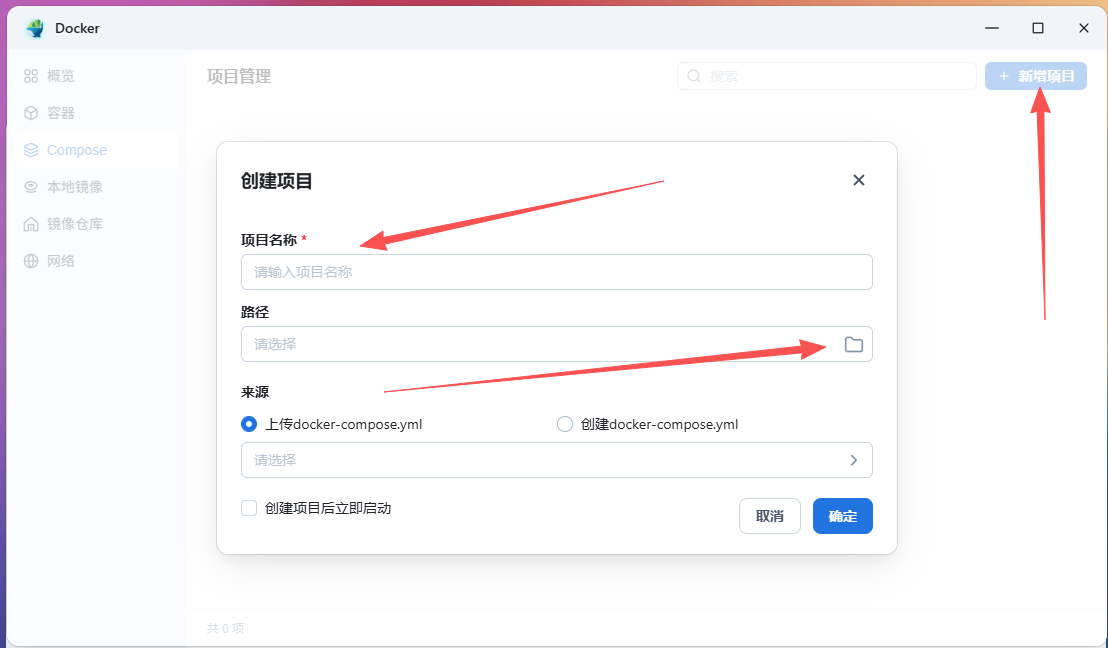Select the 创建docker-compose.yml radio option
Screen dimensions: 1108x648
565,424
